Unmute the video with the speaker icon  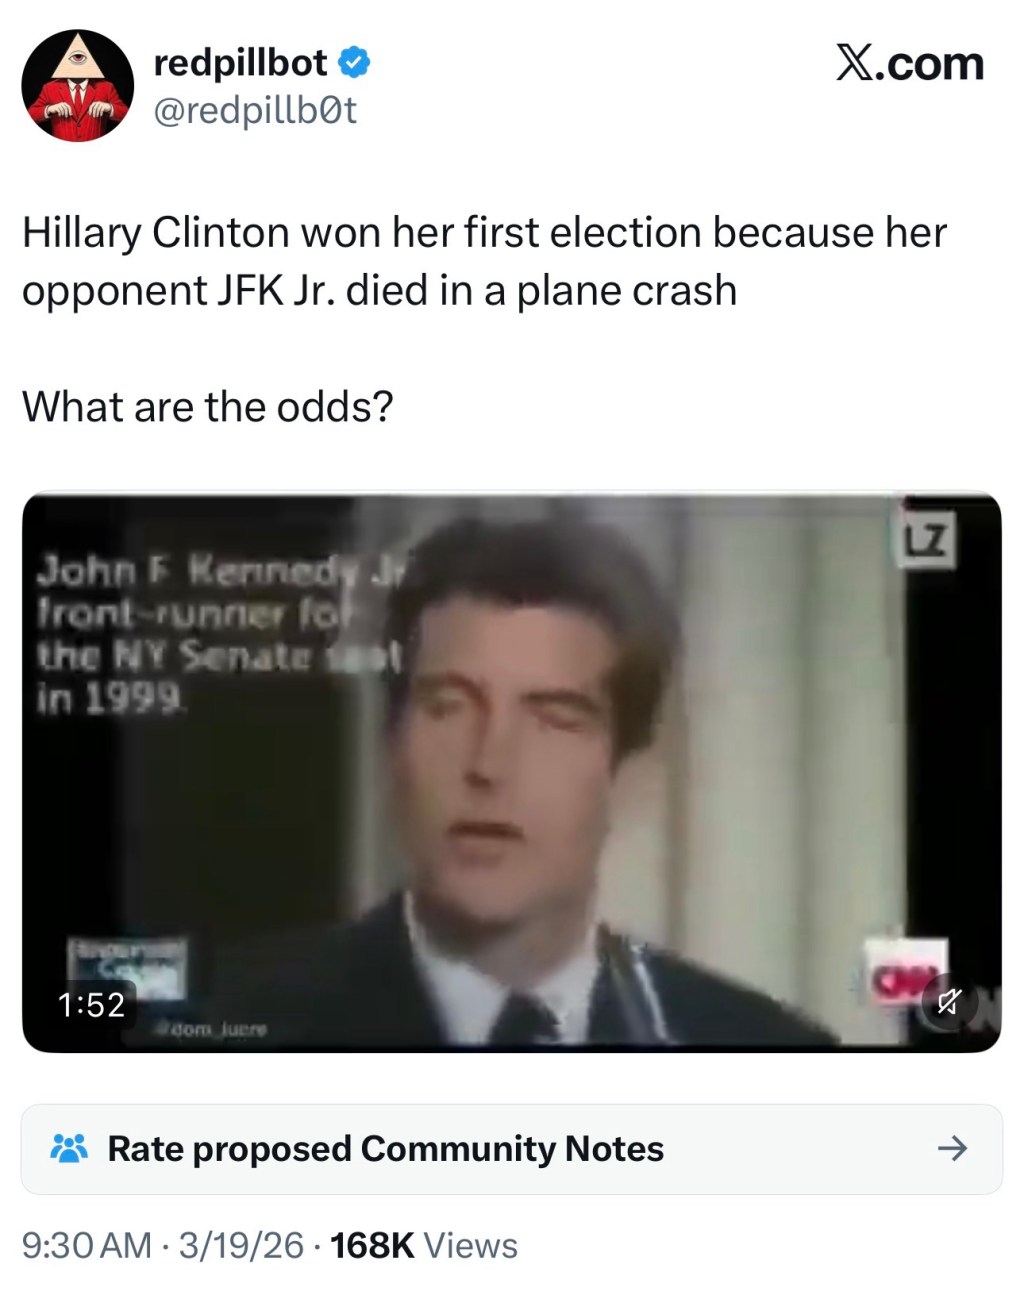click(948, 1001)
